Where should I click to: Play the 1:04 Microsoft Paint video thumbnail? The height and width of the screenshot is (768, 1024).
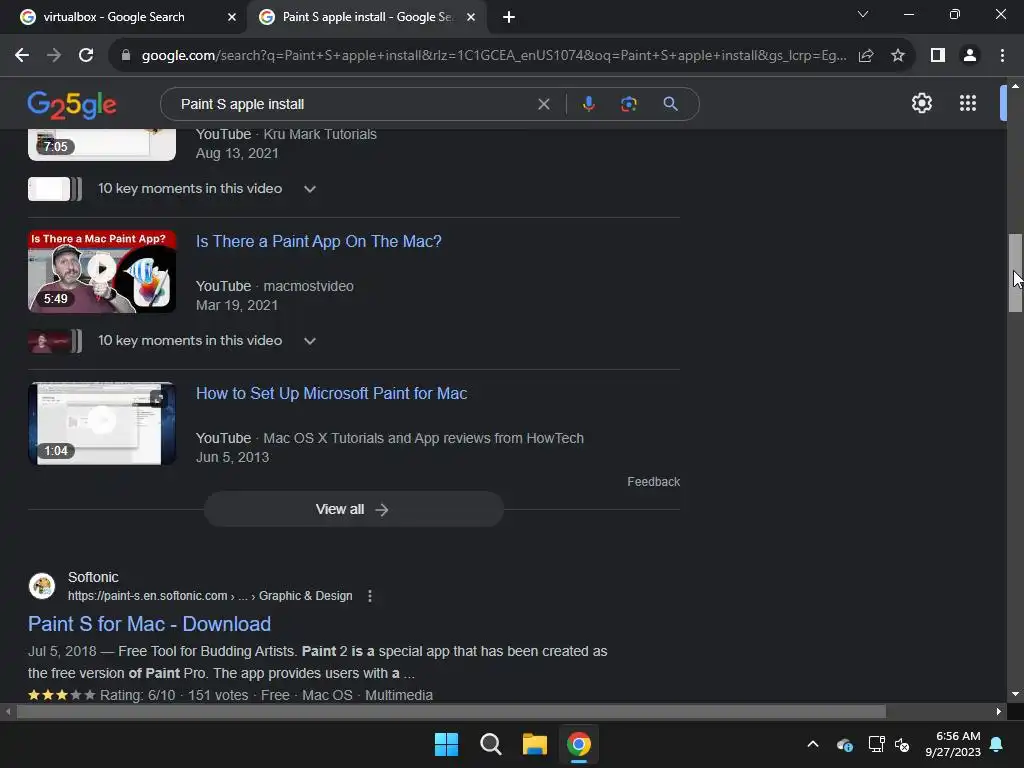click(x=102, y=423)
